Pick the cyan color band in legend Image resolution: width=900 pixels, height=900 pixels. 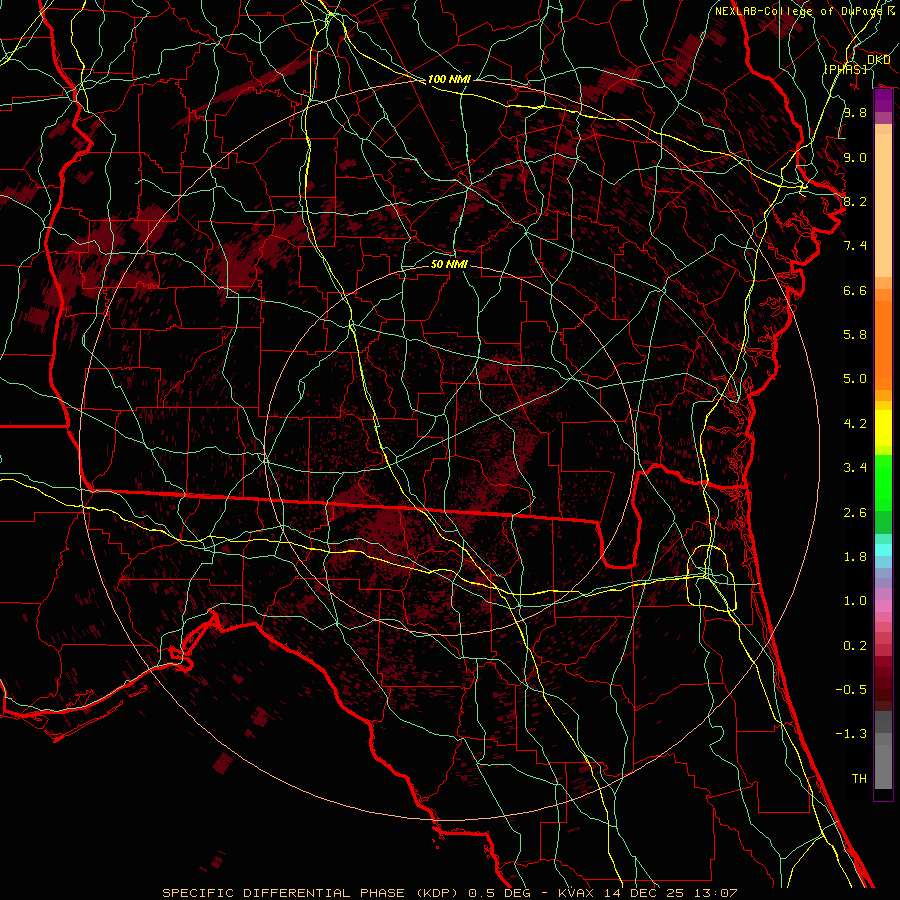(883, 549)
